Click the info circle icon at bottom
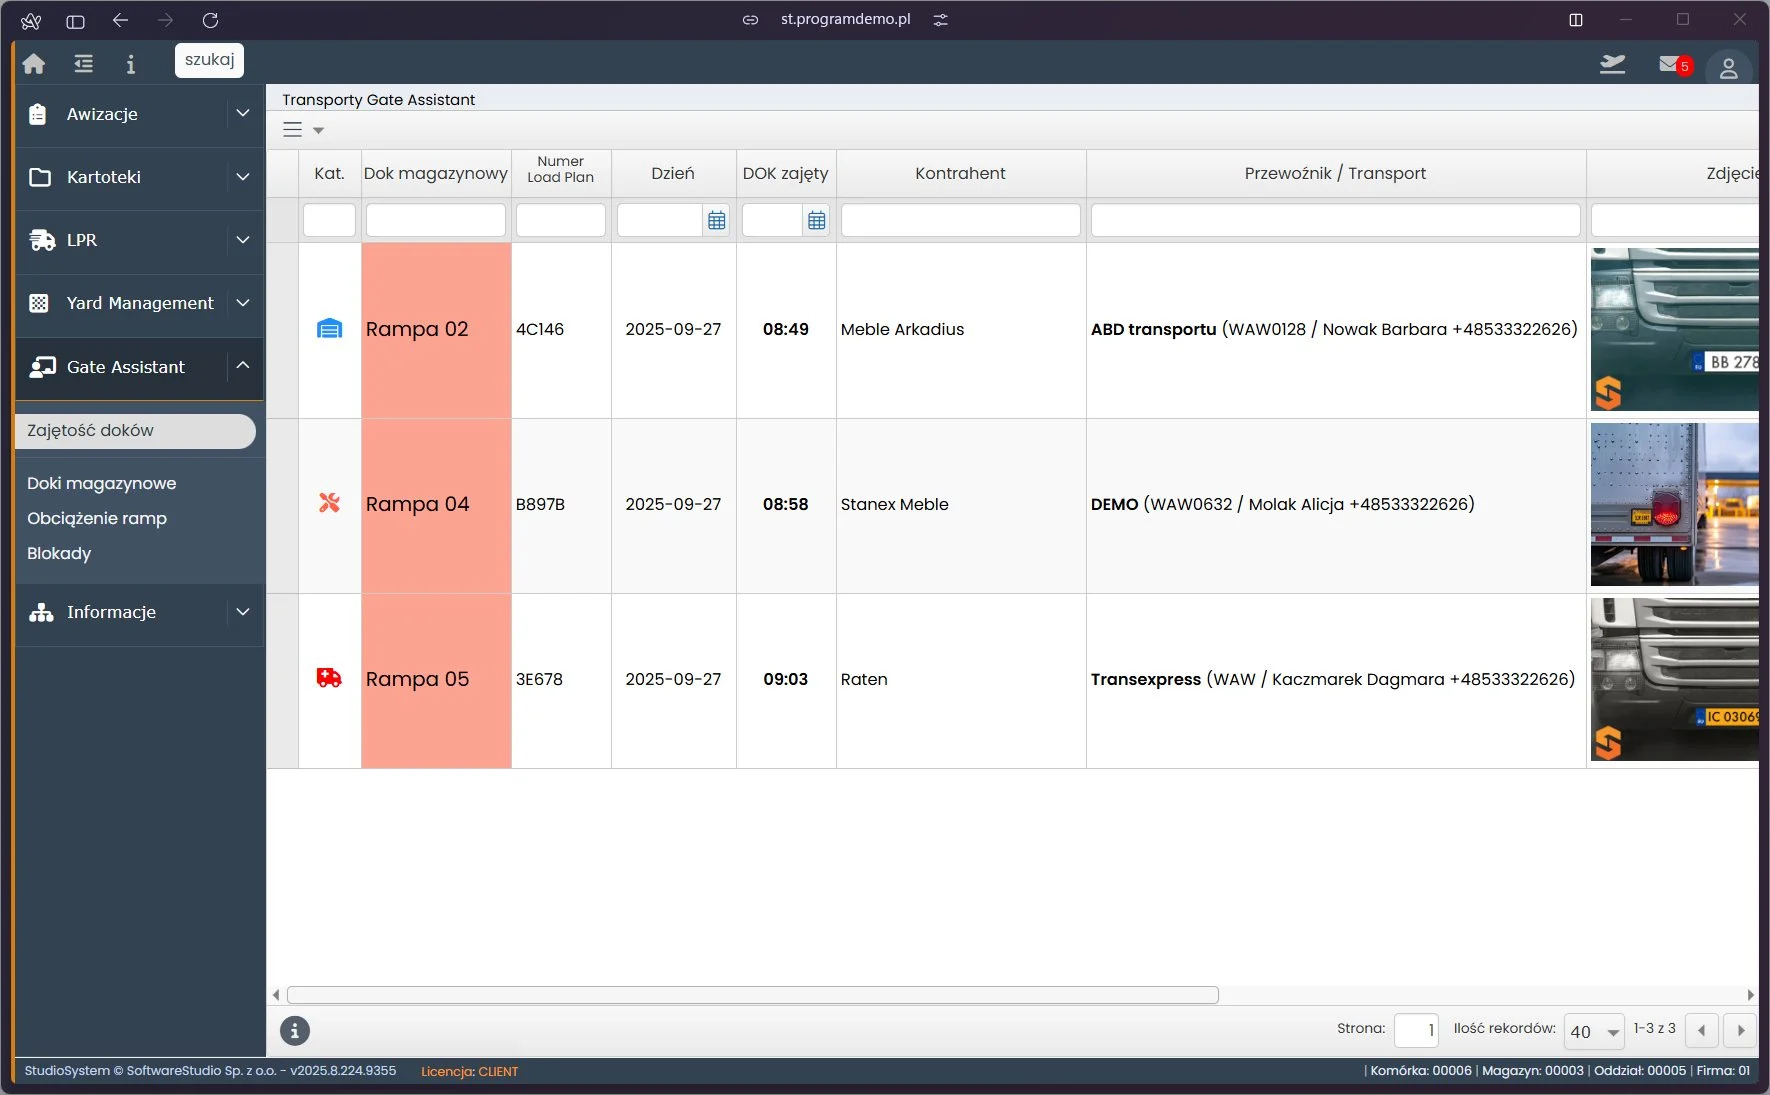 pyautogui.click(x=294, y=1030)
